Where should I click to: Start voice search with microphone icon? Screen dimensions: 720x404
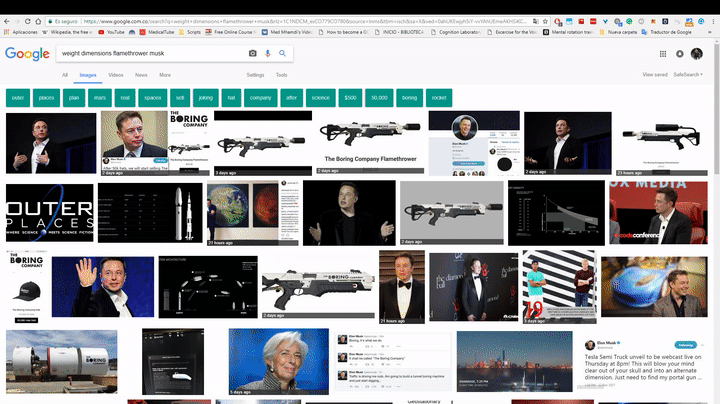(268, 53)
